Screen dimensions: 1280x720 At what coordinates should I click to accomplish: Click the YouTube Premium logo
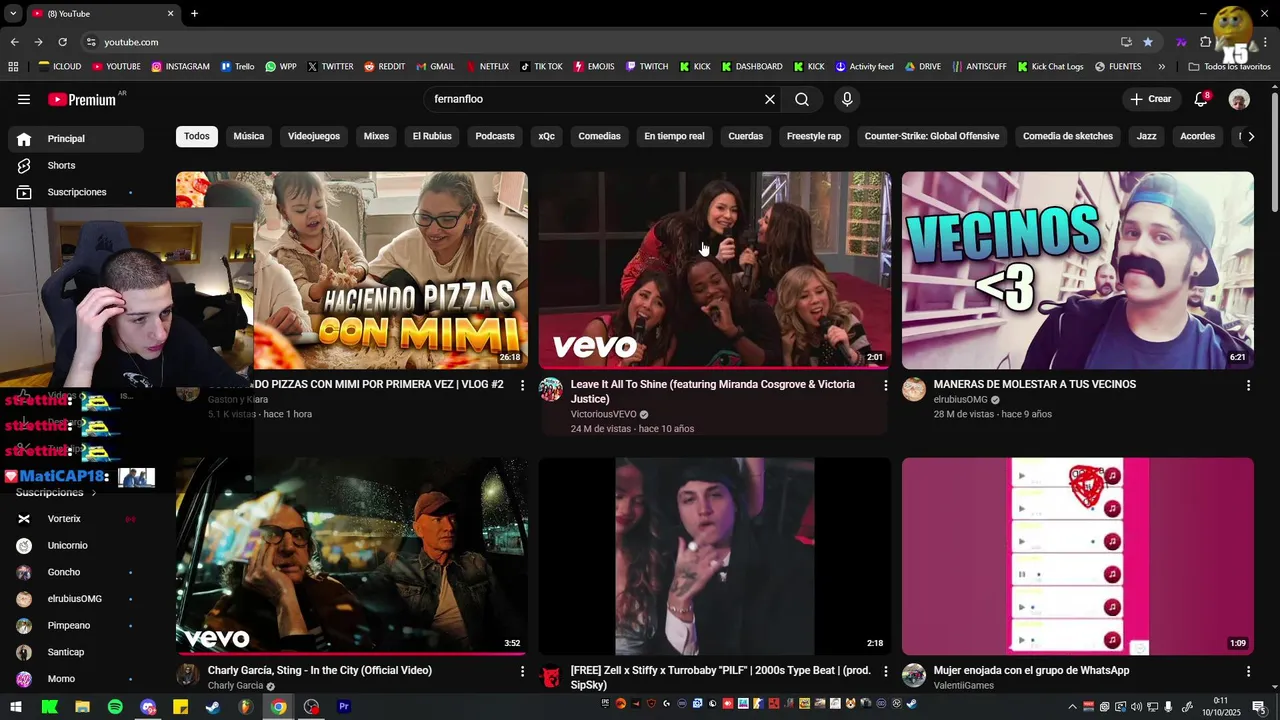tap(82, 99)
